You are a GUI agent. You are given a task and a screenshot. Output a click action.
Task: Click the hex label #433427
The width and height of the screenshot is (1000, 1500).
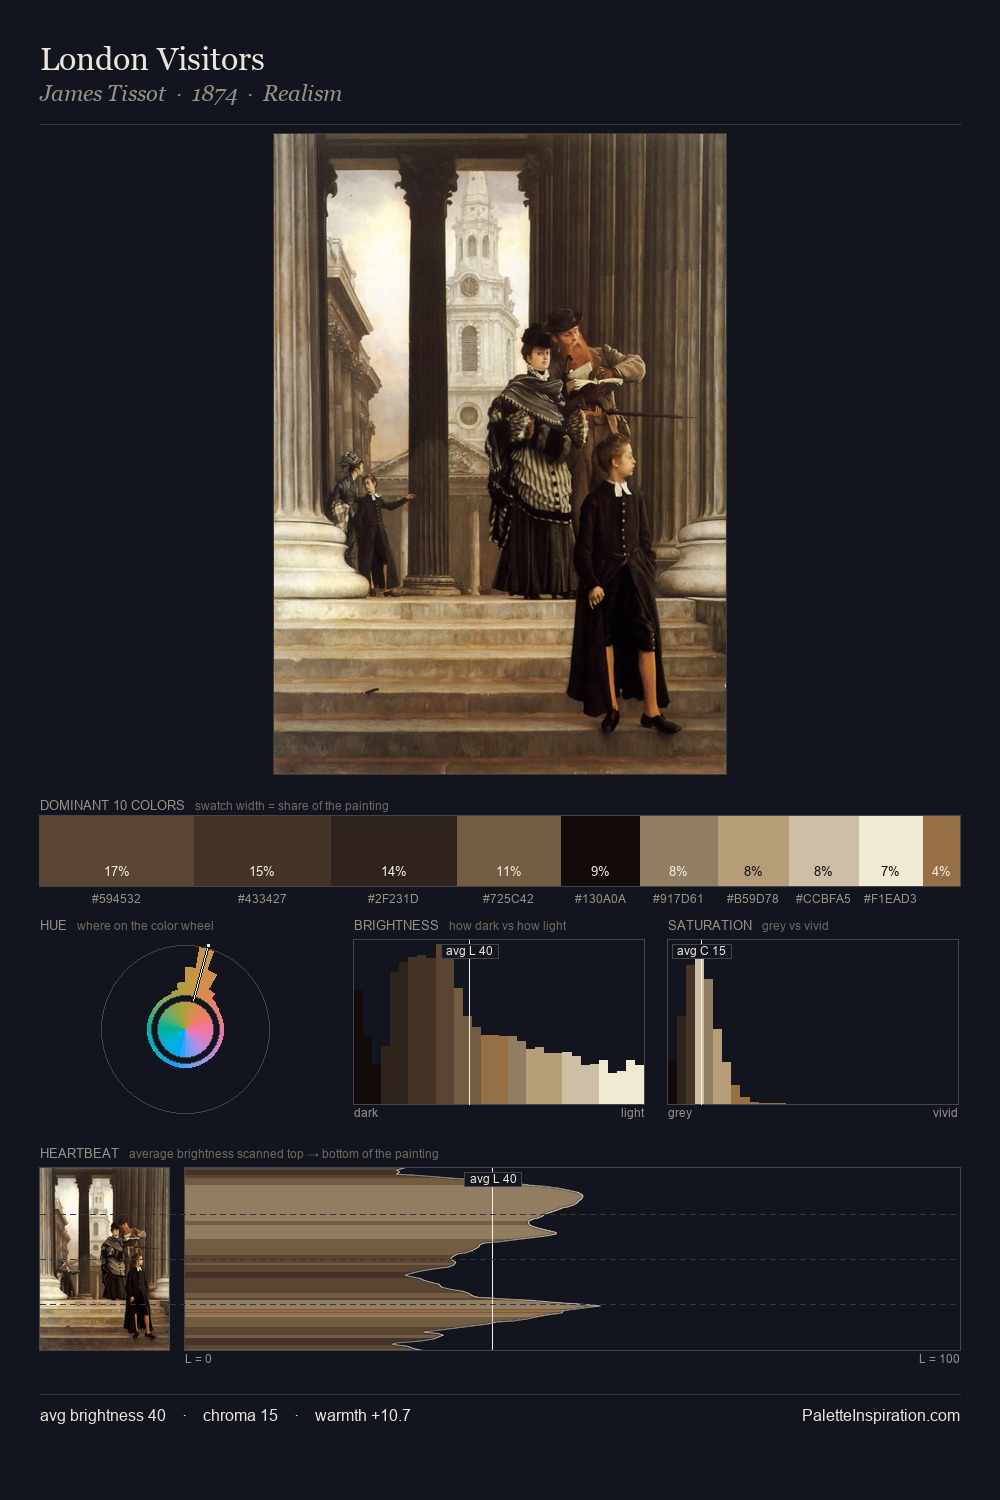262,899
